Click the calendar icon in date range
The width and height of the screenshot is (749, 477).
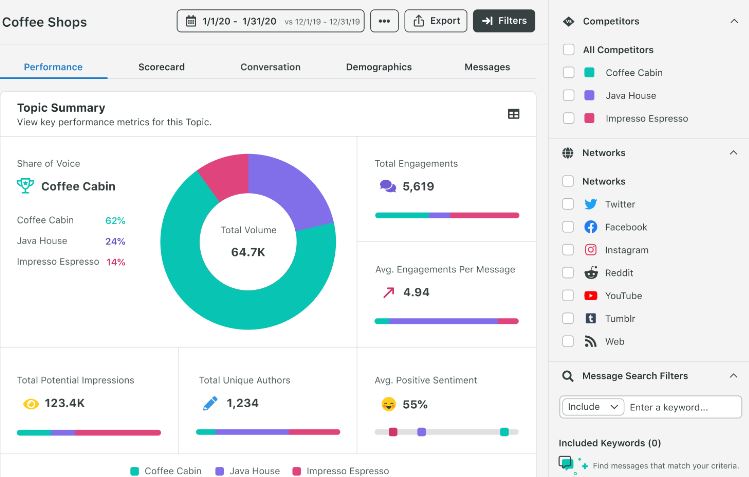[191, 21]
